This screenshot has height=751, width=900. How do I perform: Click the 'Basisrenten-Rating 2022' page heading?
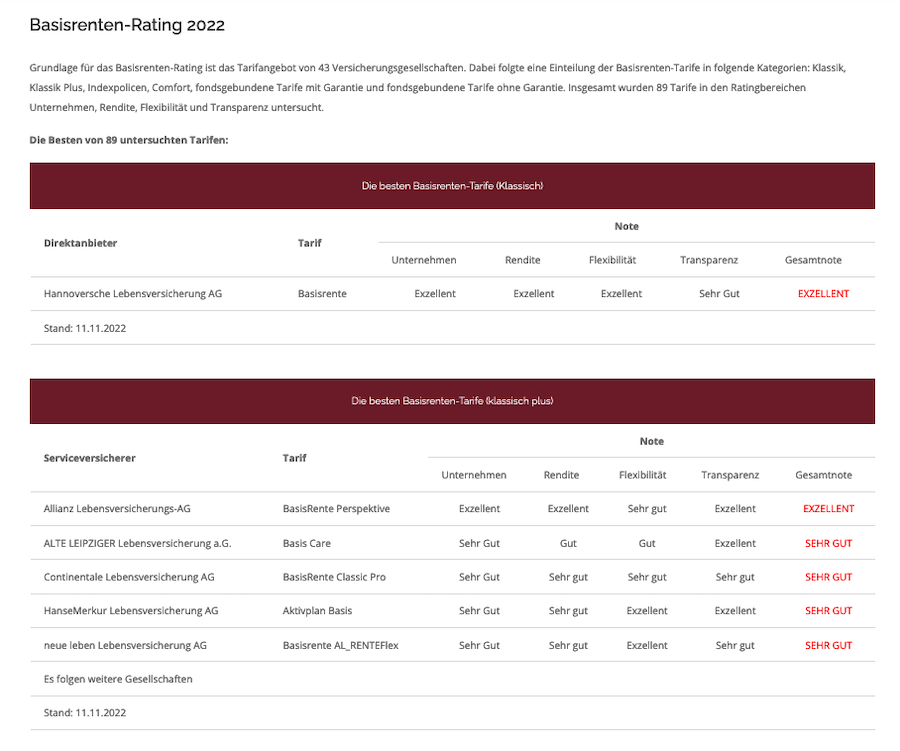pos(127,25)
